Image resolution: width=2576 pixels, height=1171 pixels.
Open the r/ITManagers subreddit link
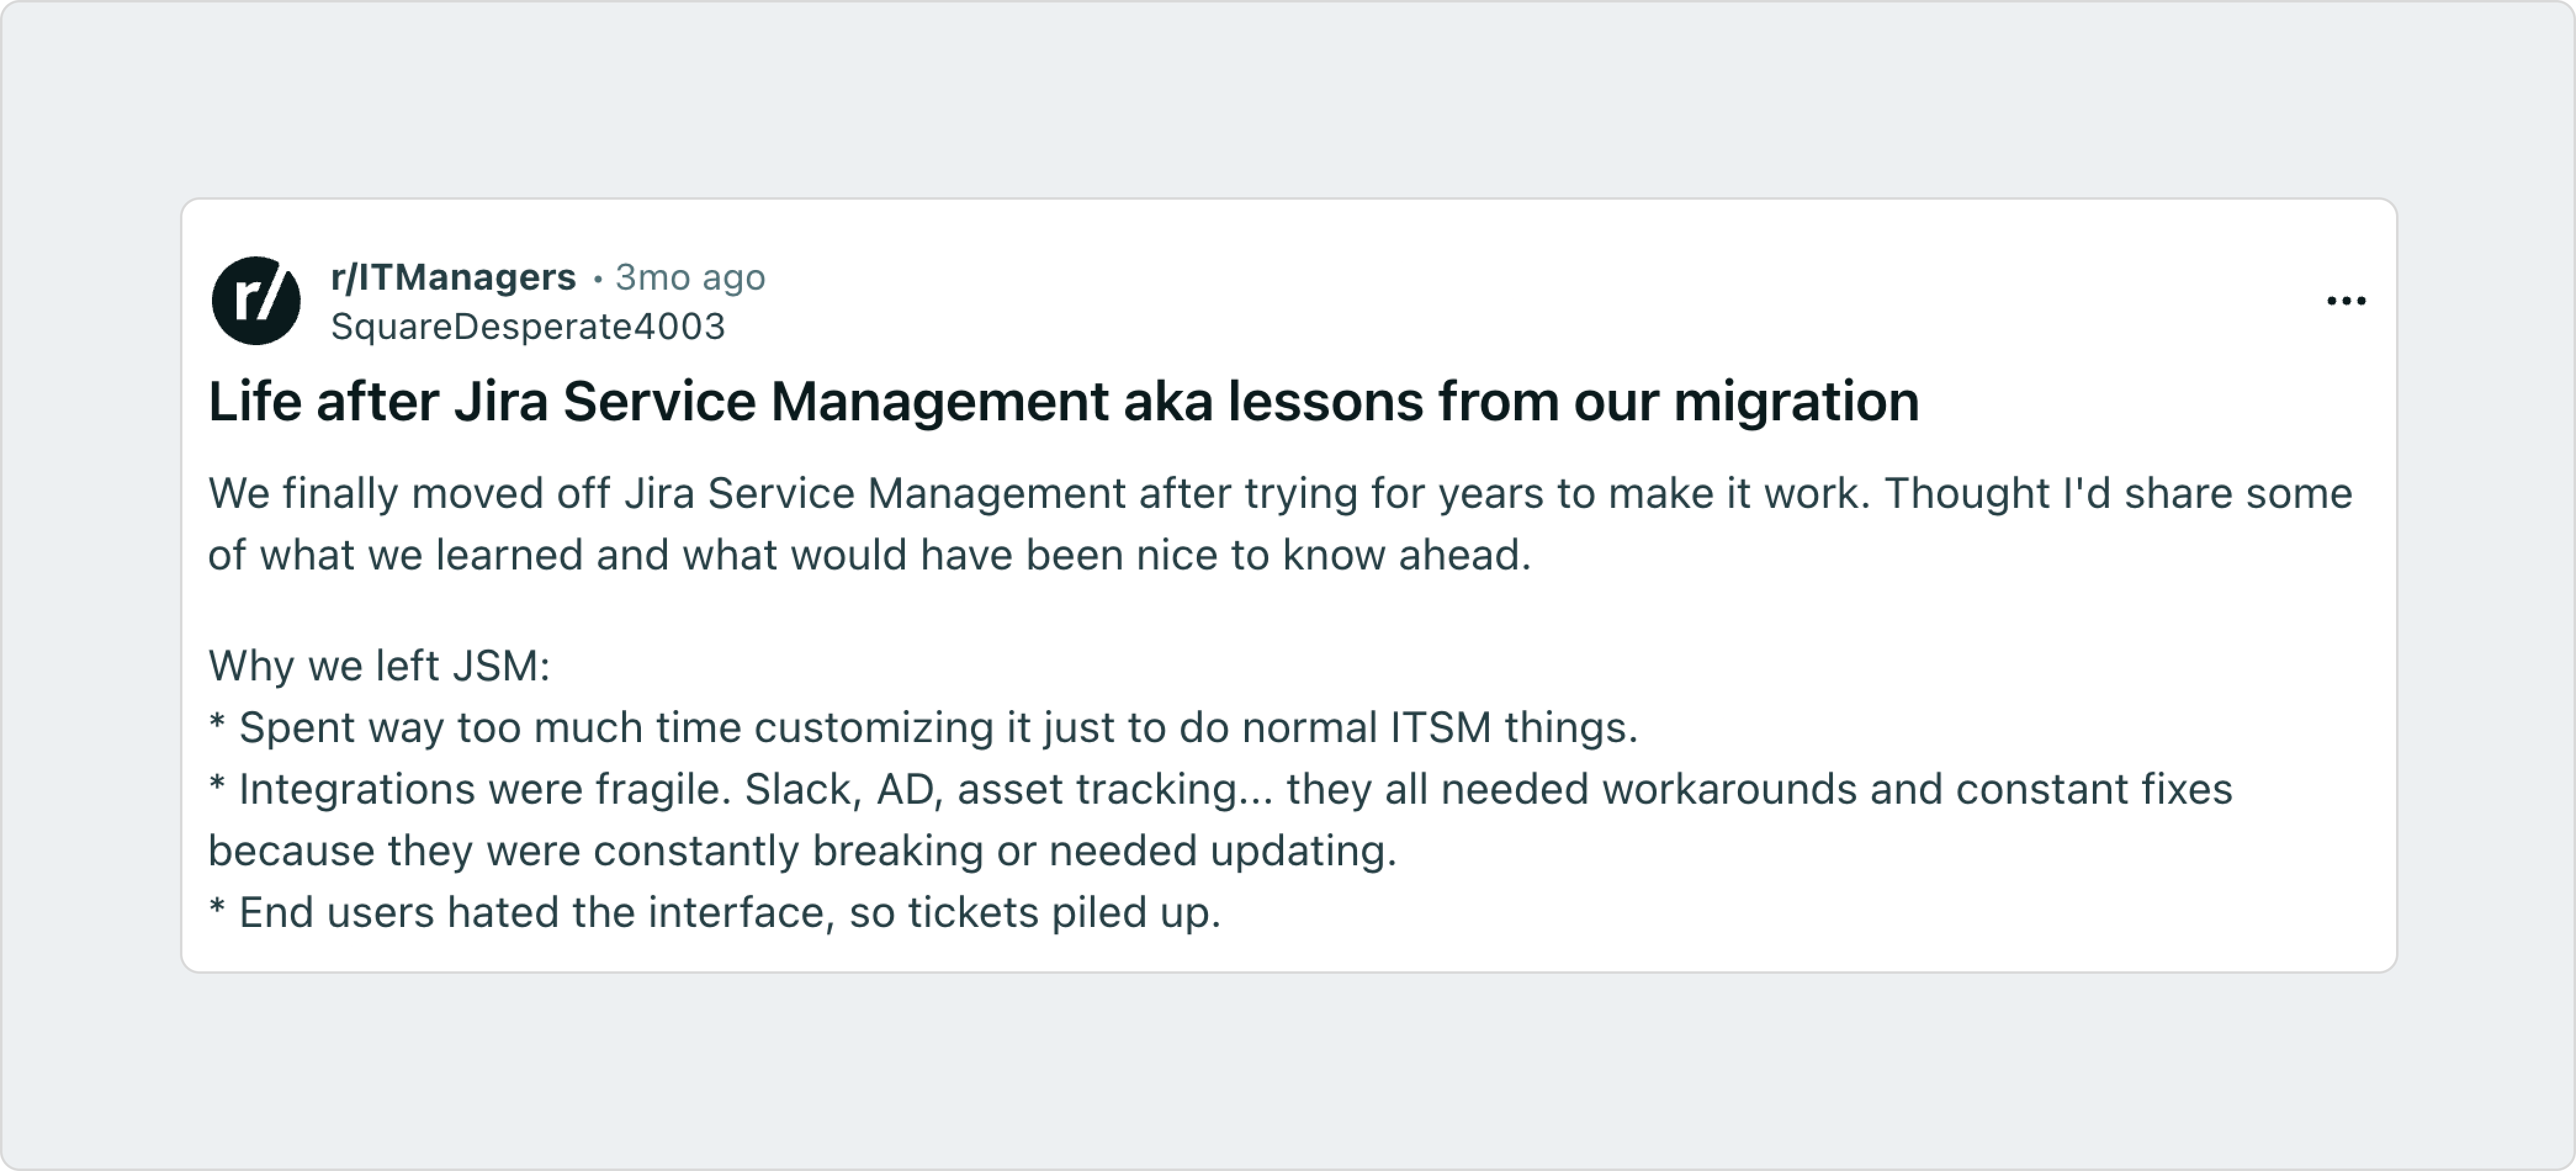[453, 277]
